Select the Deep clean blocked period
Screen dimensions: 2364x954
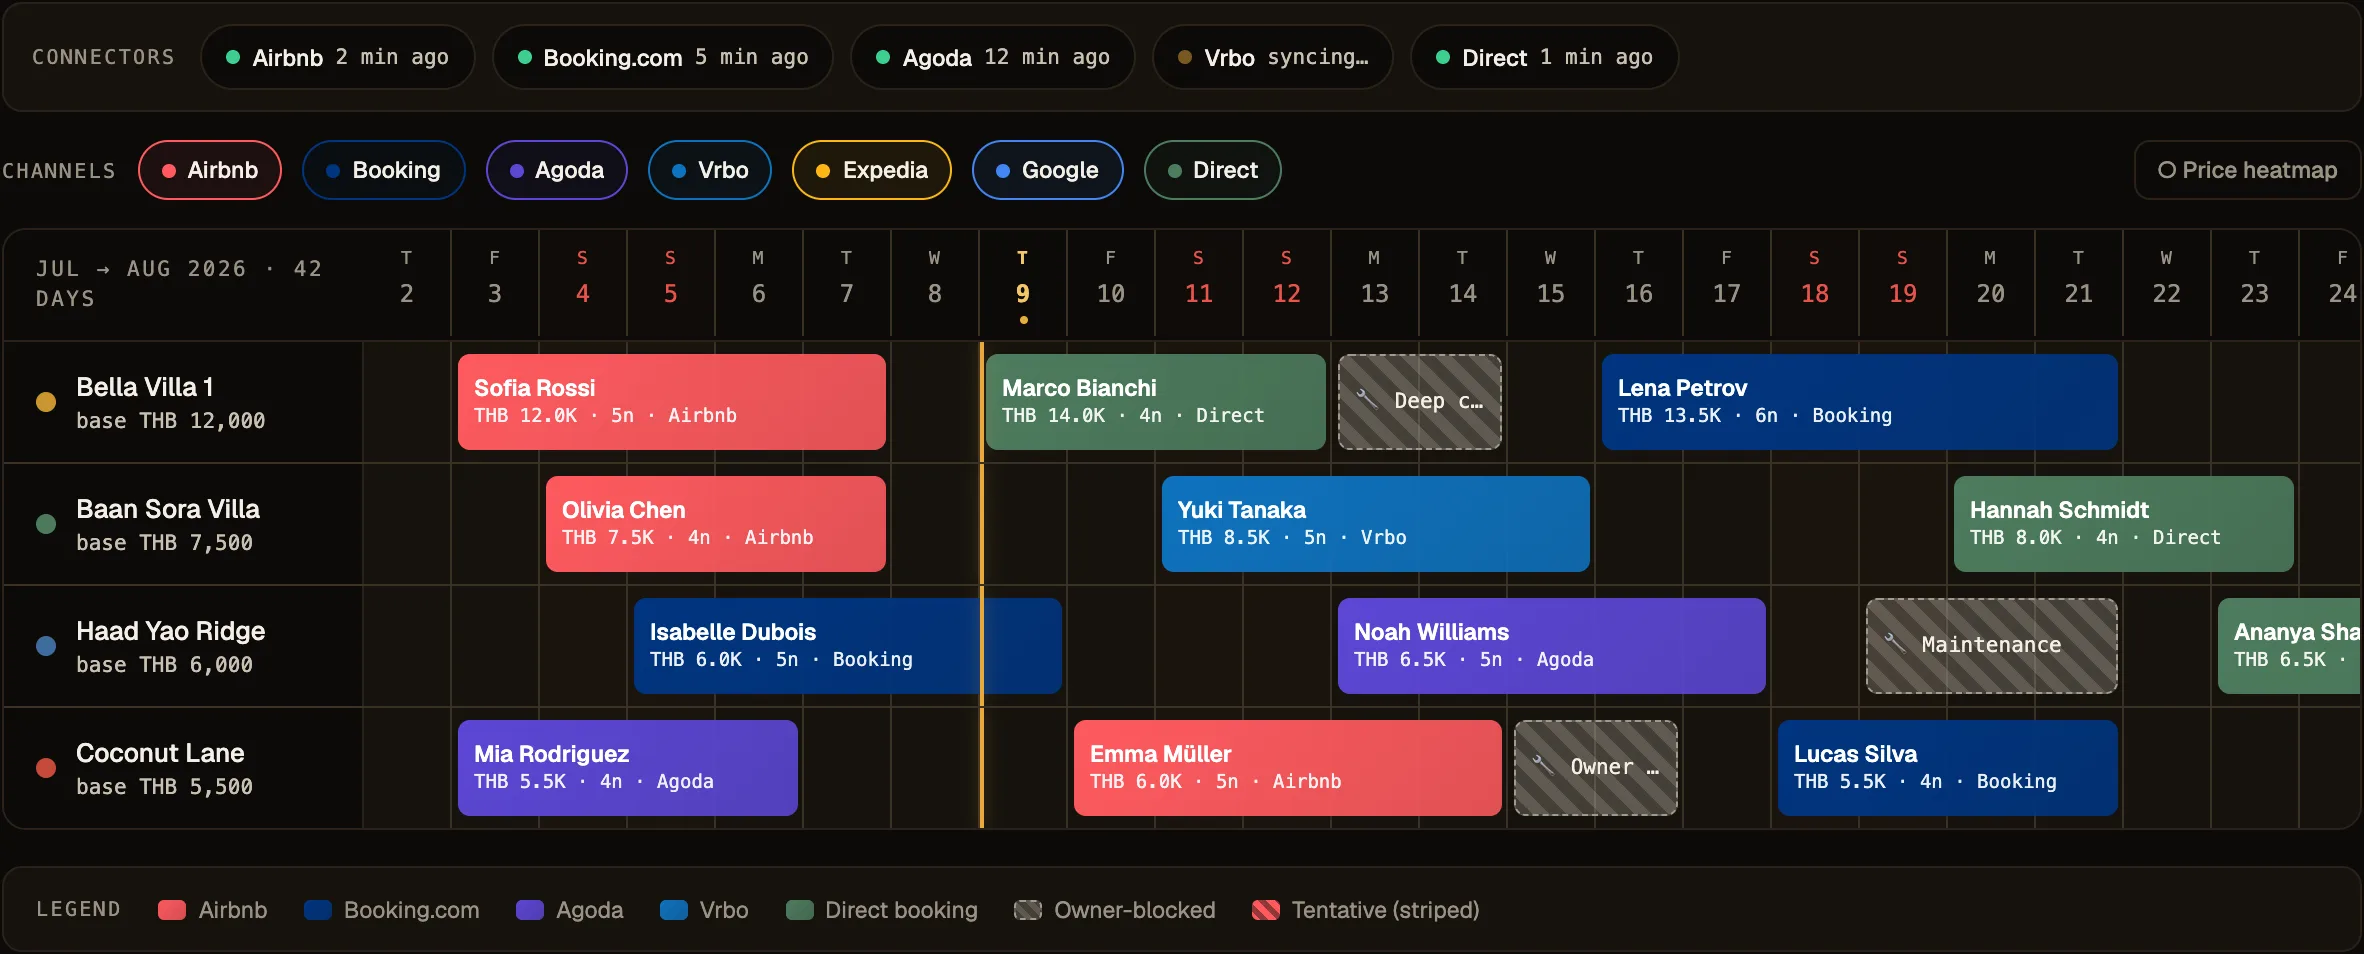(x=1420, y=402)
